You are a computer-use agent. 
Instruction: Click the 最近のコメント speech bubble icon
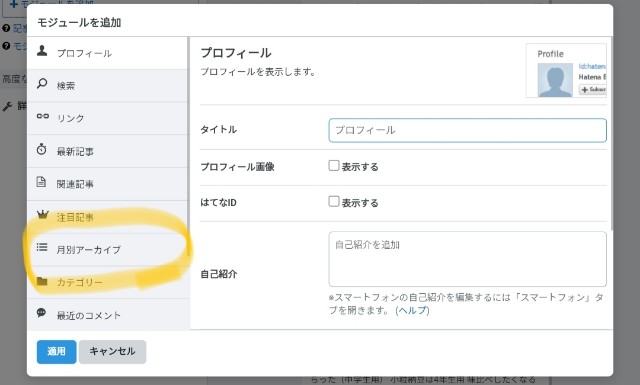pyautogui.click(x=42, y=313)
